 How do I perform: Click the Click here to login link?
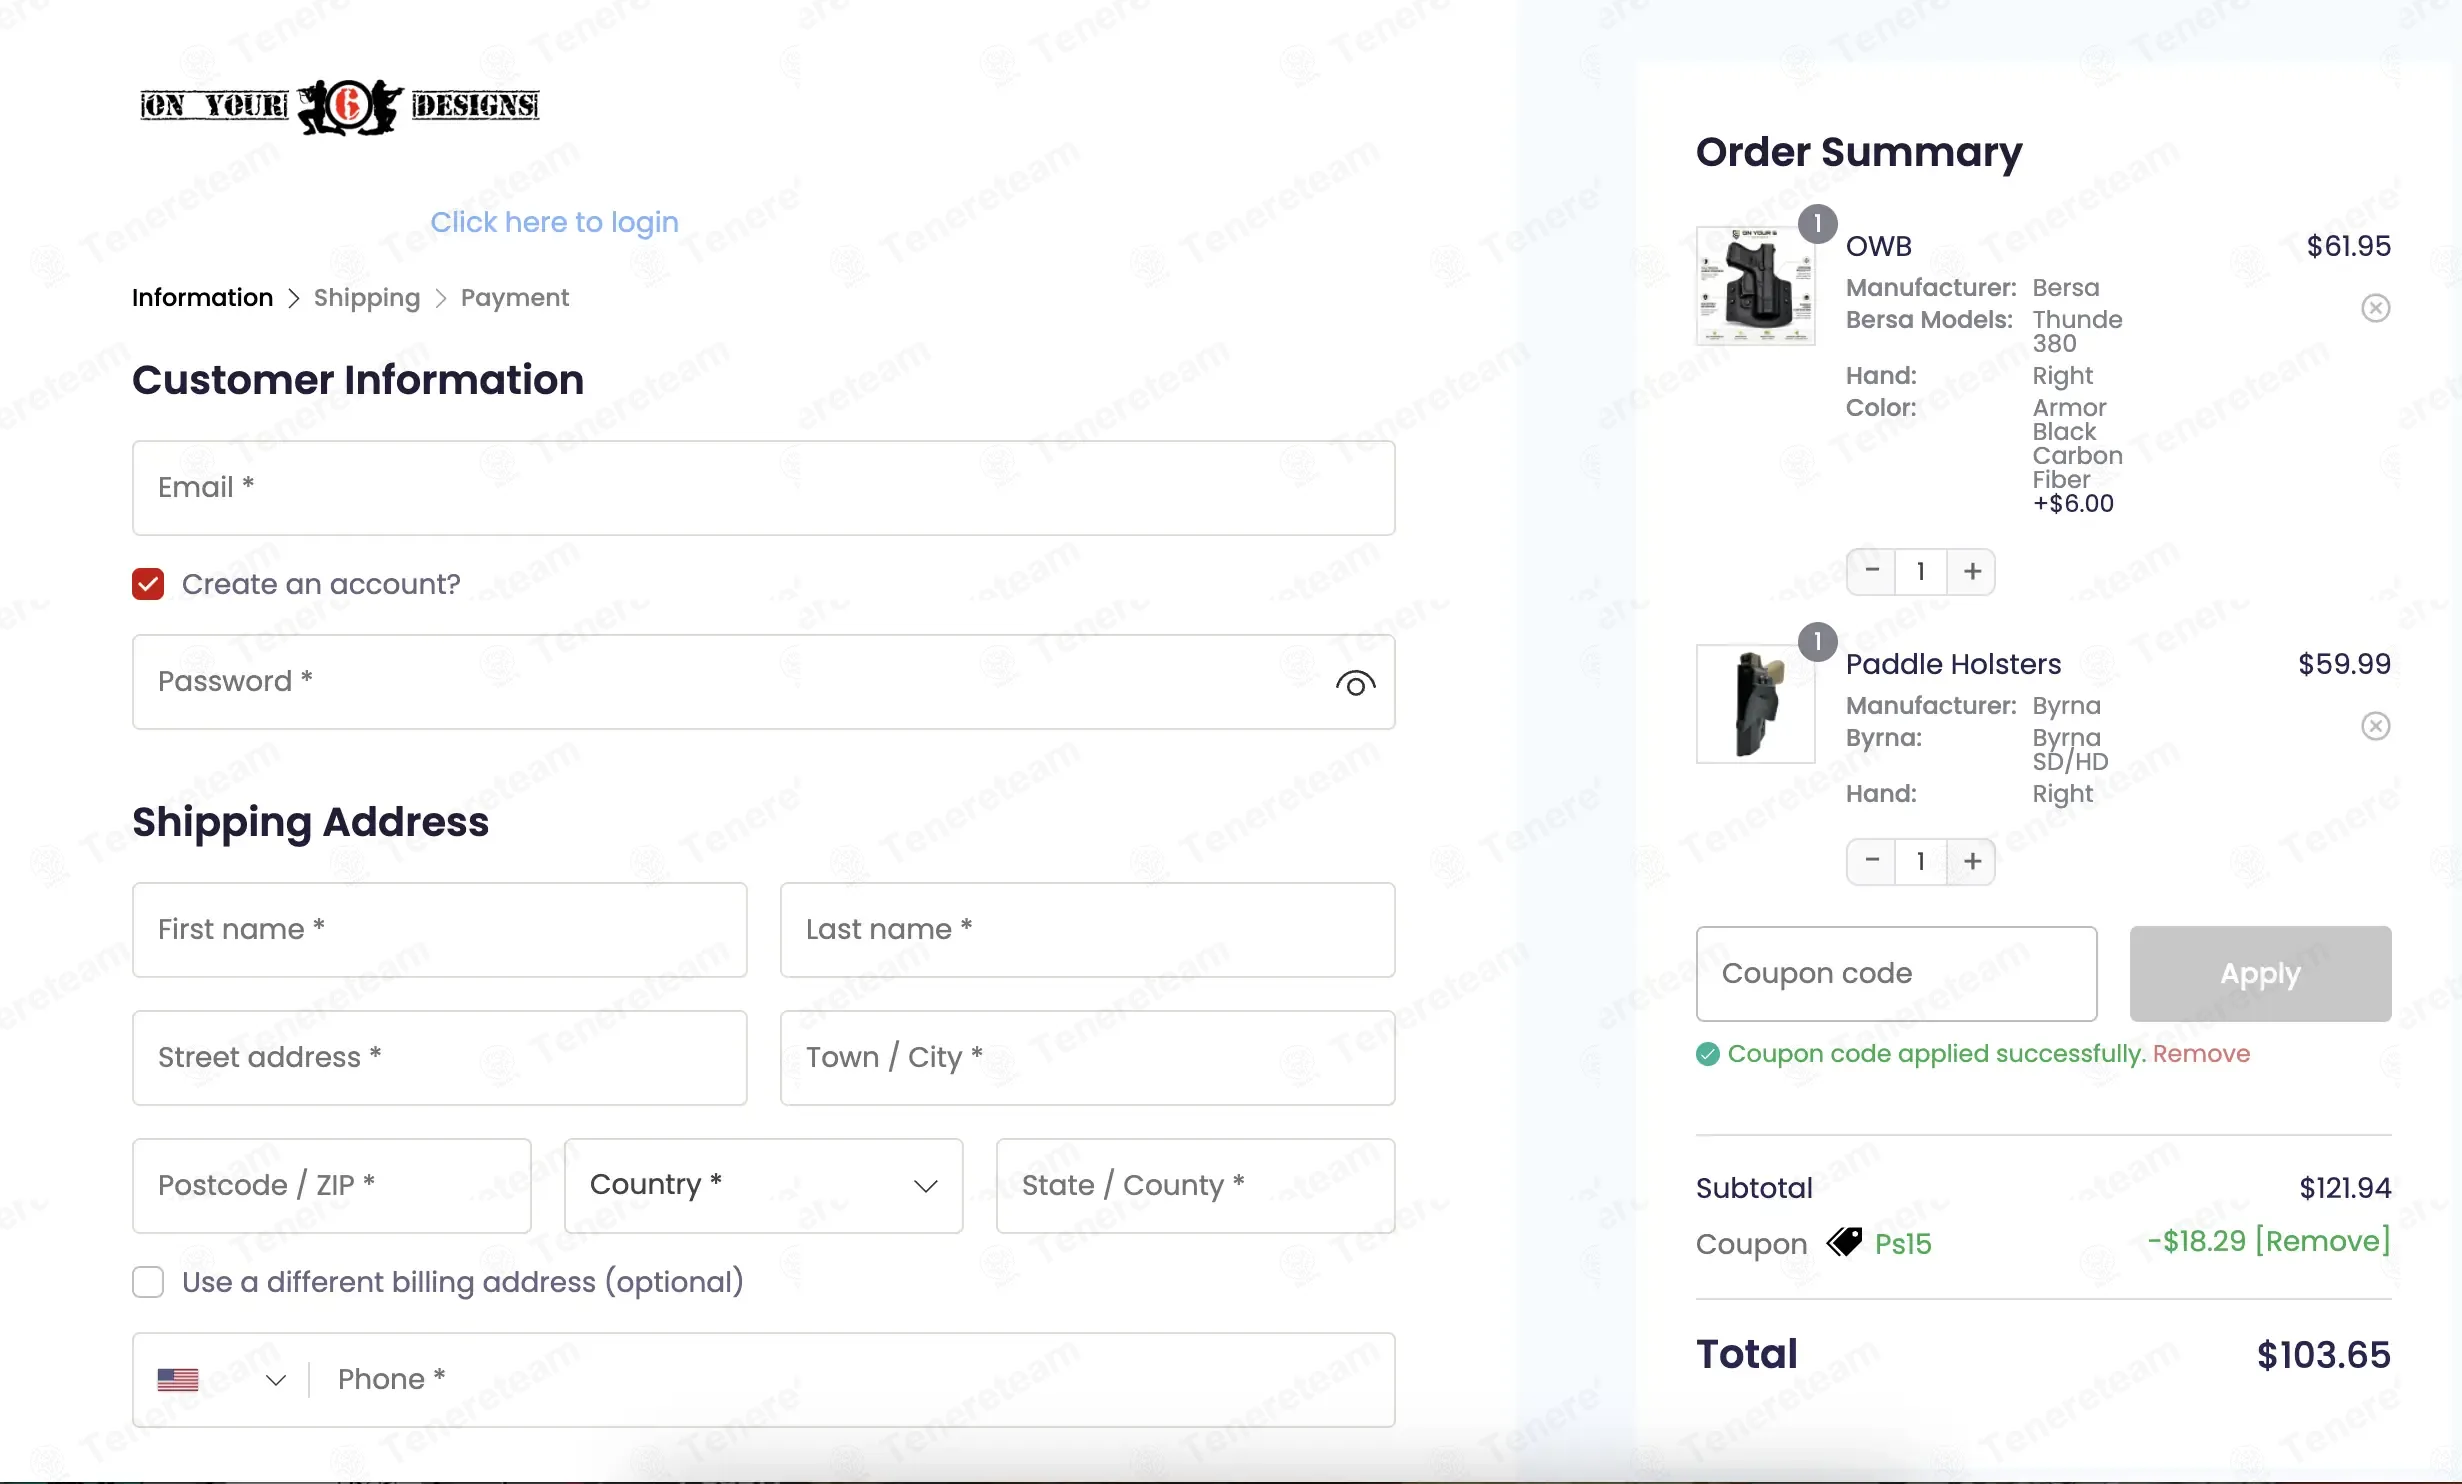(x=554, y=222)
